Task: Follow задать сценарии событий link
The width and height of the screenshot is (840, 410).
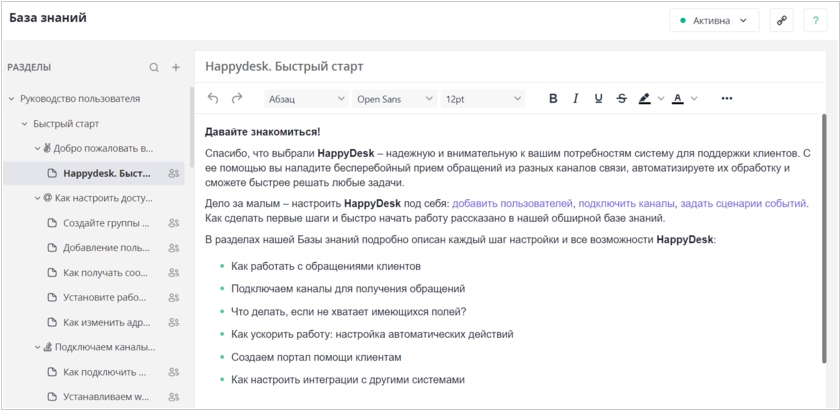Action: (744, 204)
